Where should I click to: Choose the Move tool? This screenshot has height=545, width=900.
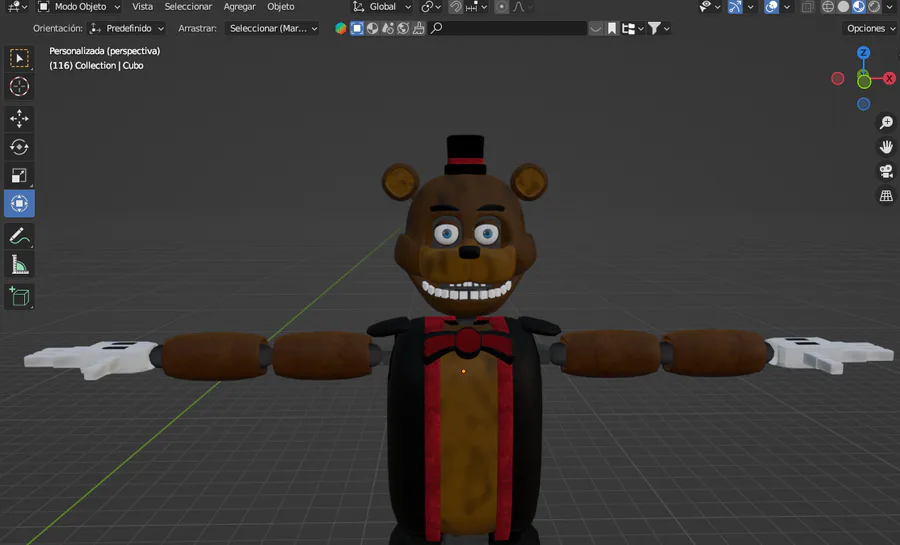19,119
